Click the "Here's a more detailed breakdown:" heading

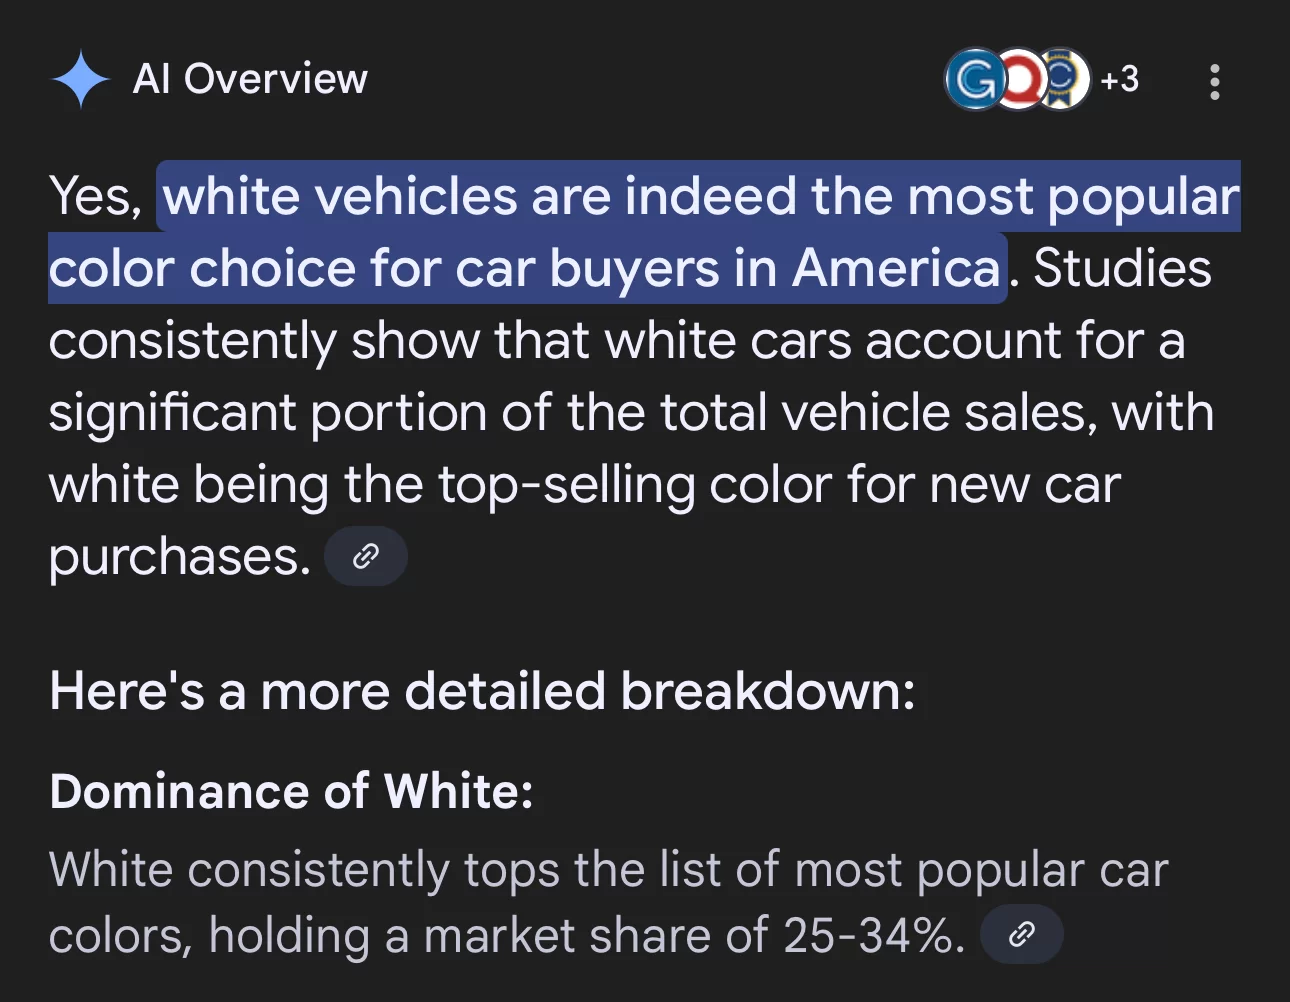(x=482, y=691)
